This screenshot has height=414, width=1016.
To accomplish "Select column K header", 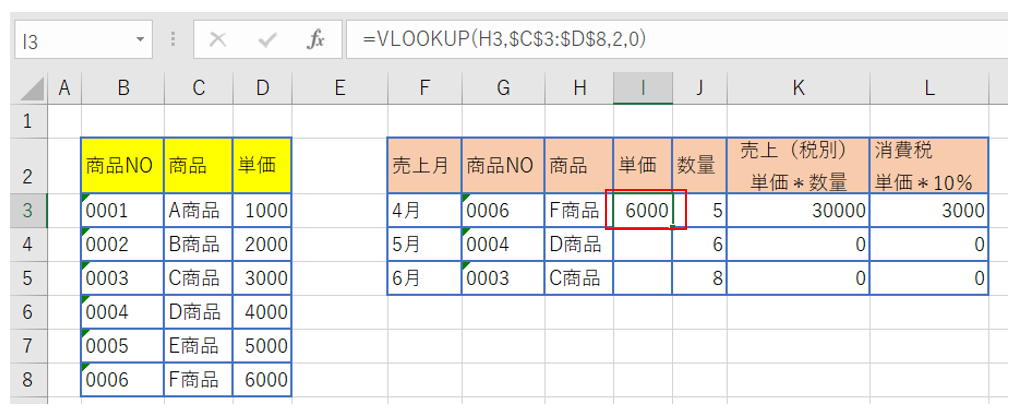I will (x=798, y=88).
